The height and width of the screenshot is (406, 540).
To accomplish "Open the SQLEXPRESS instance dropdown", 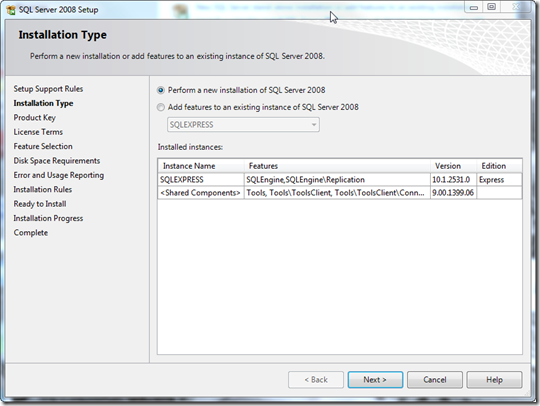I will click(243, 125).
